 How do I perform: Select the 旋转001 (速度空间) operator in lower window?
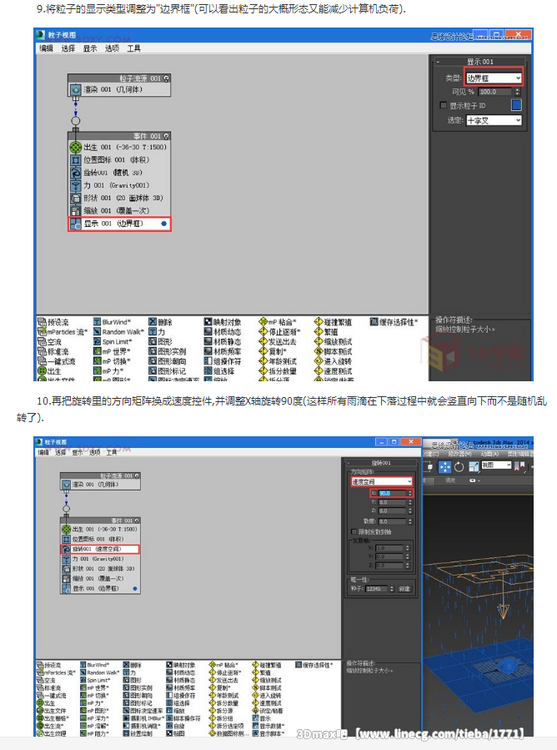[x=100, y=549]
